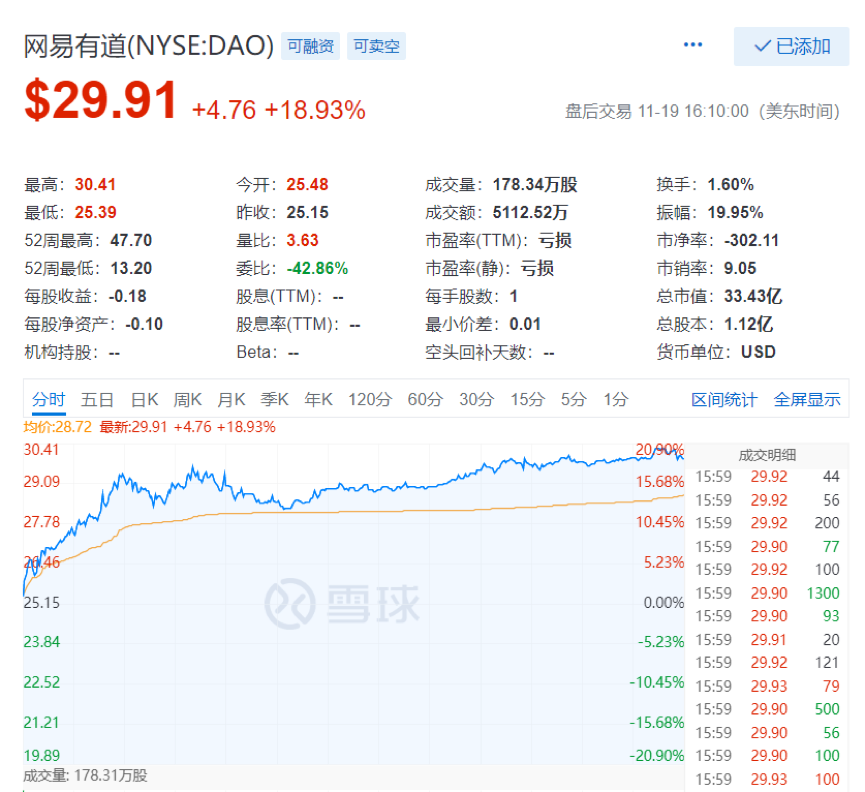This screenshot has width=865, height=792.
Task: Select the 分时 chart tab
Action: (x=49, y=399)
